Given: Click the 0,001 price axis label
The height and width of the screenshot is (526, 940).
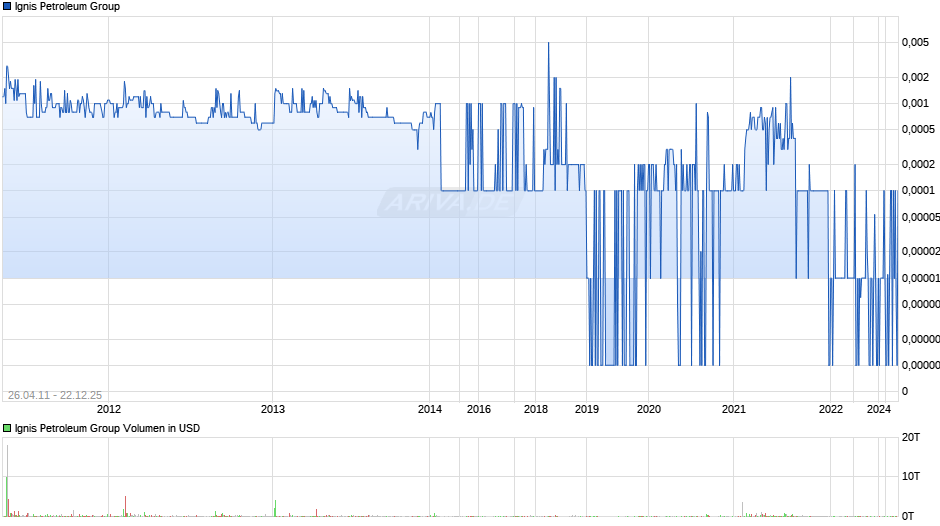Looking at the screenshot, I should (x=915, y=103).
